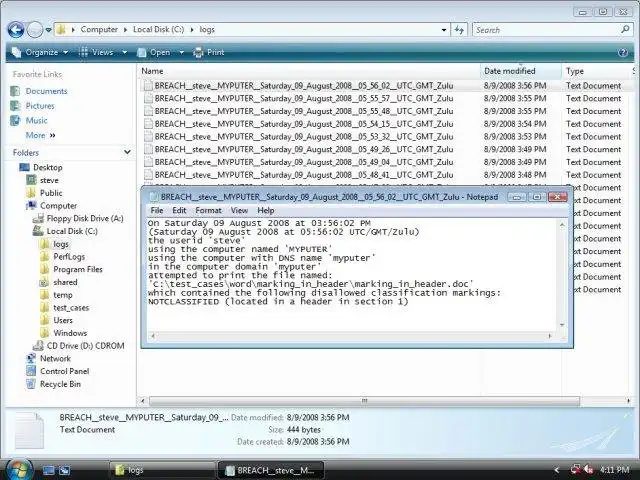Click the search magnifier icon
This screenshot has height=480, width=640.
point(625,29)
